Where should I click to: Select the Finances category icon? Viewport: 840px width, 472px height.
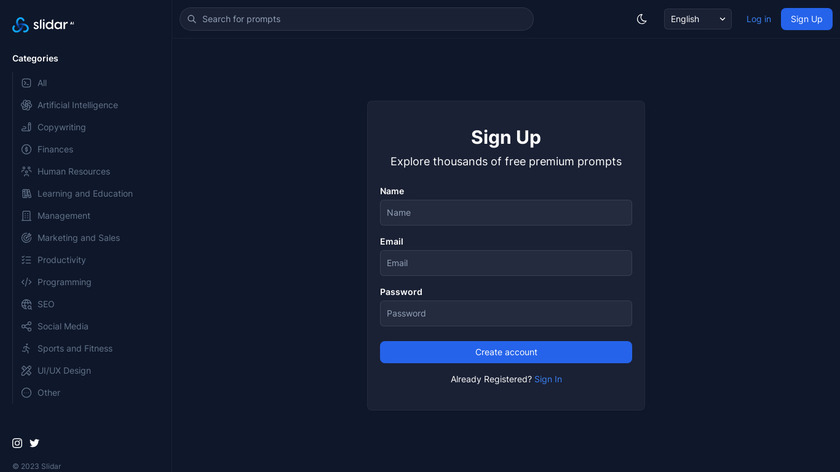point(27,149)
